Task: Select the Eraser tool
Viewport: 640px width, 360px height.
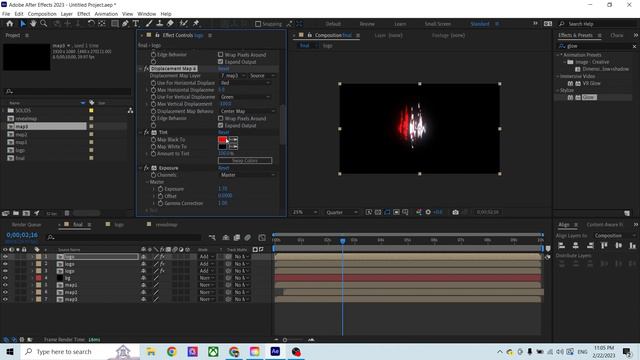Action: (x=170, y=24)
